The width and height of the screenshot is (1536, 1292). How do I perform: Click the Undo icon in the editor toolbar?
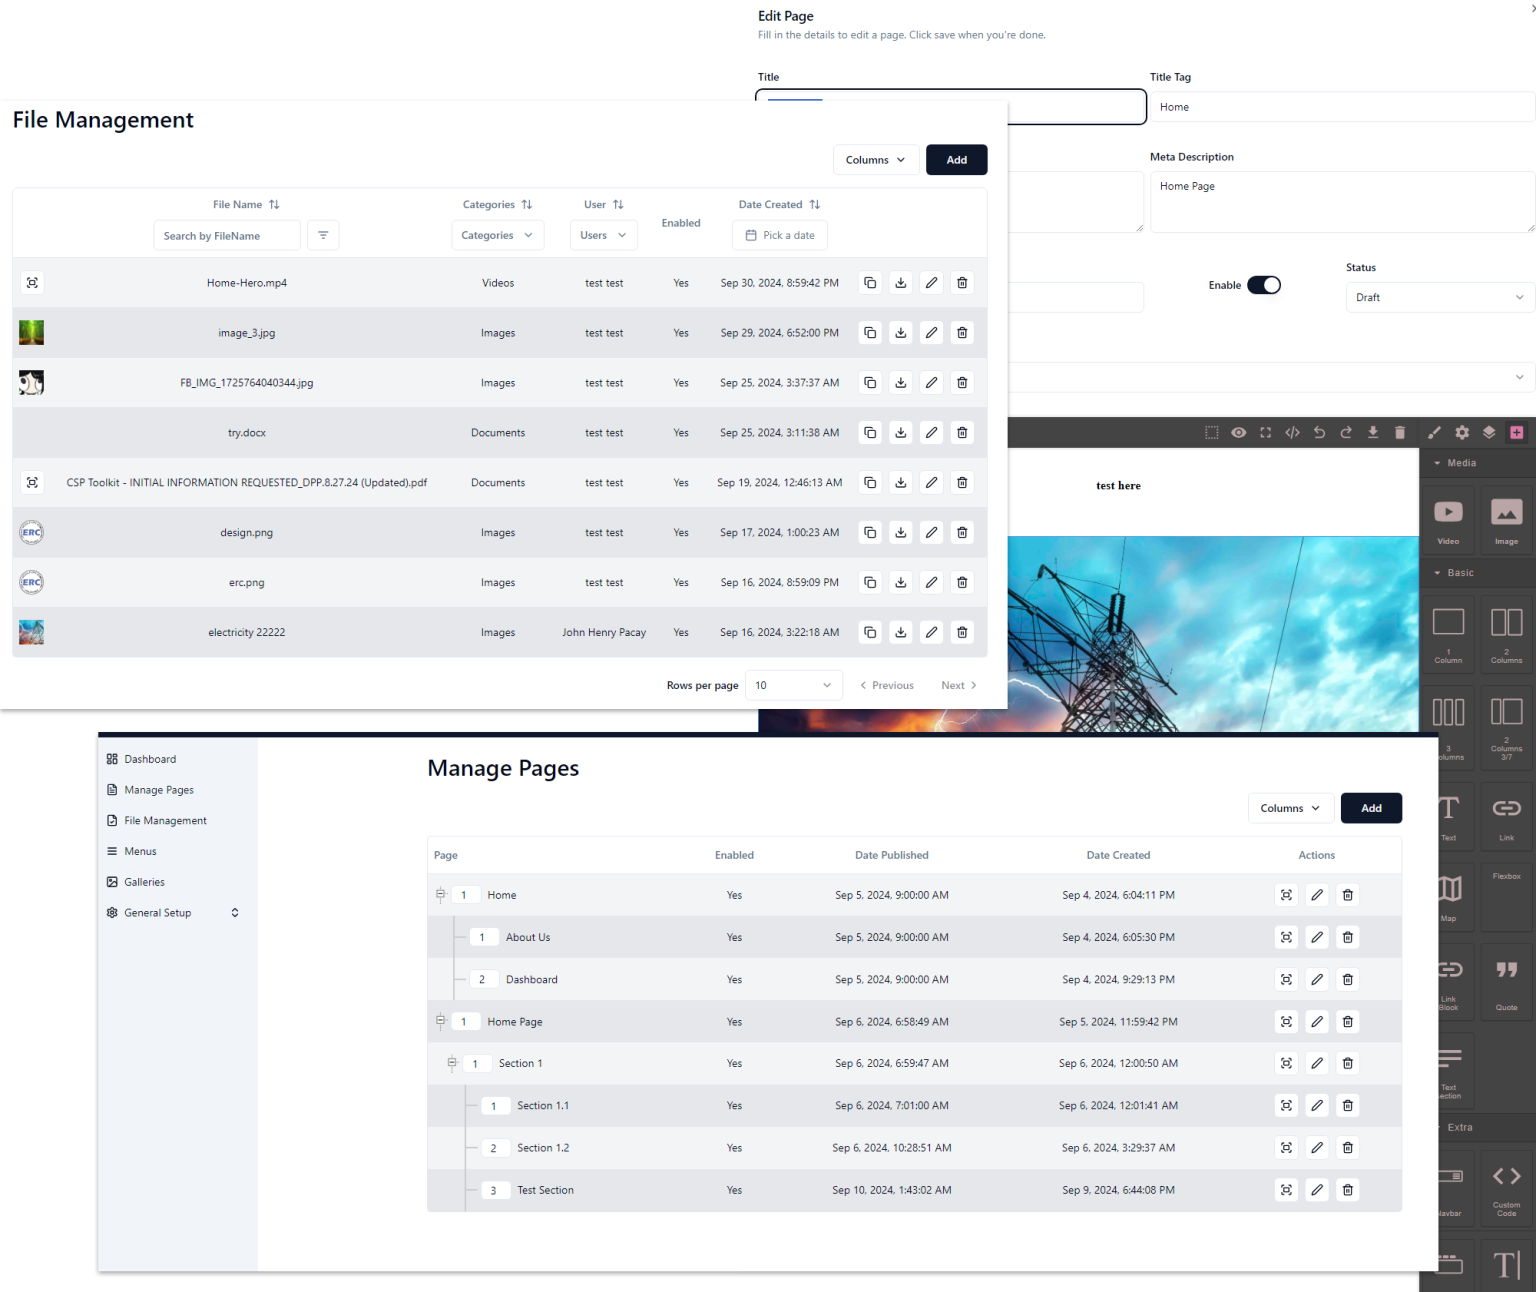pos(1319,432)
